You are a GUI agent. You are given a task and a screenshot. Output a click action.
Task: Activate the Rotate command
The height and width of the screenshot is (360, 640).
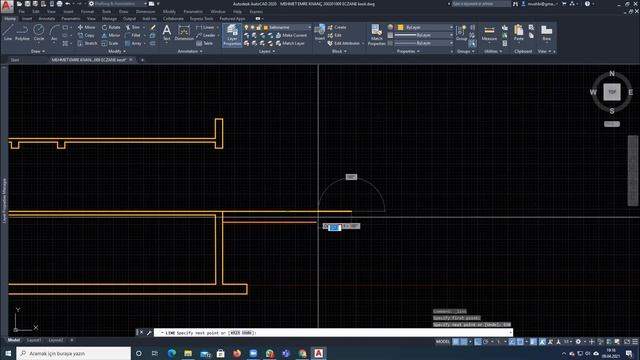(x=111, y=27)
